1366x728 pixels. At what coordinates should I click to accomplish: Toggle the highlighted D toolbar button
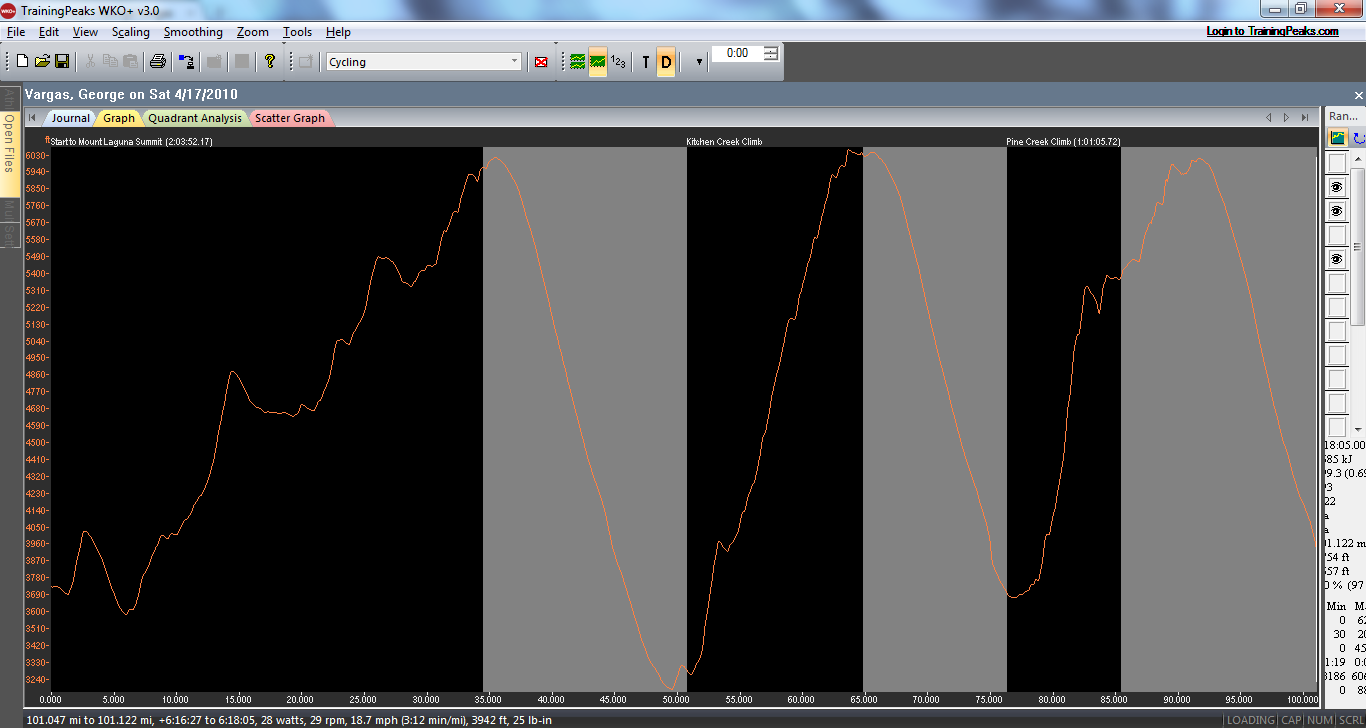click(666, 62)
